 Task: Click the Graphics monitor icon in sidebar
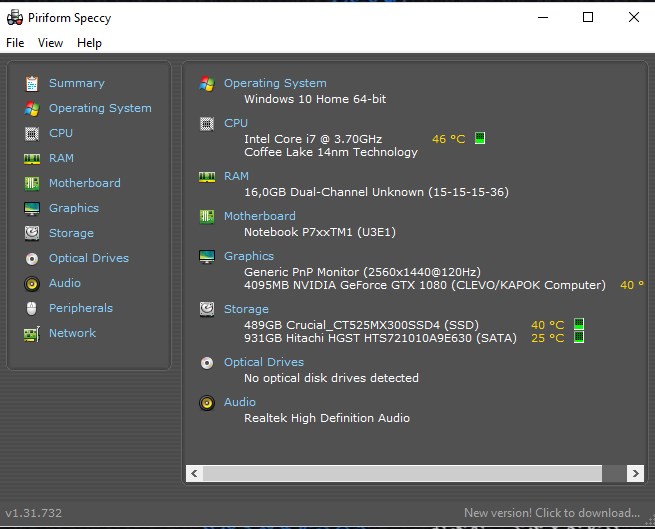32,208
